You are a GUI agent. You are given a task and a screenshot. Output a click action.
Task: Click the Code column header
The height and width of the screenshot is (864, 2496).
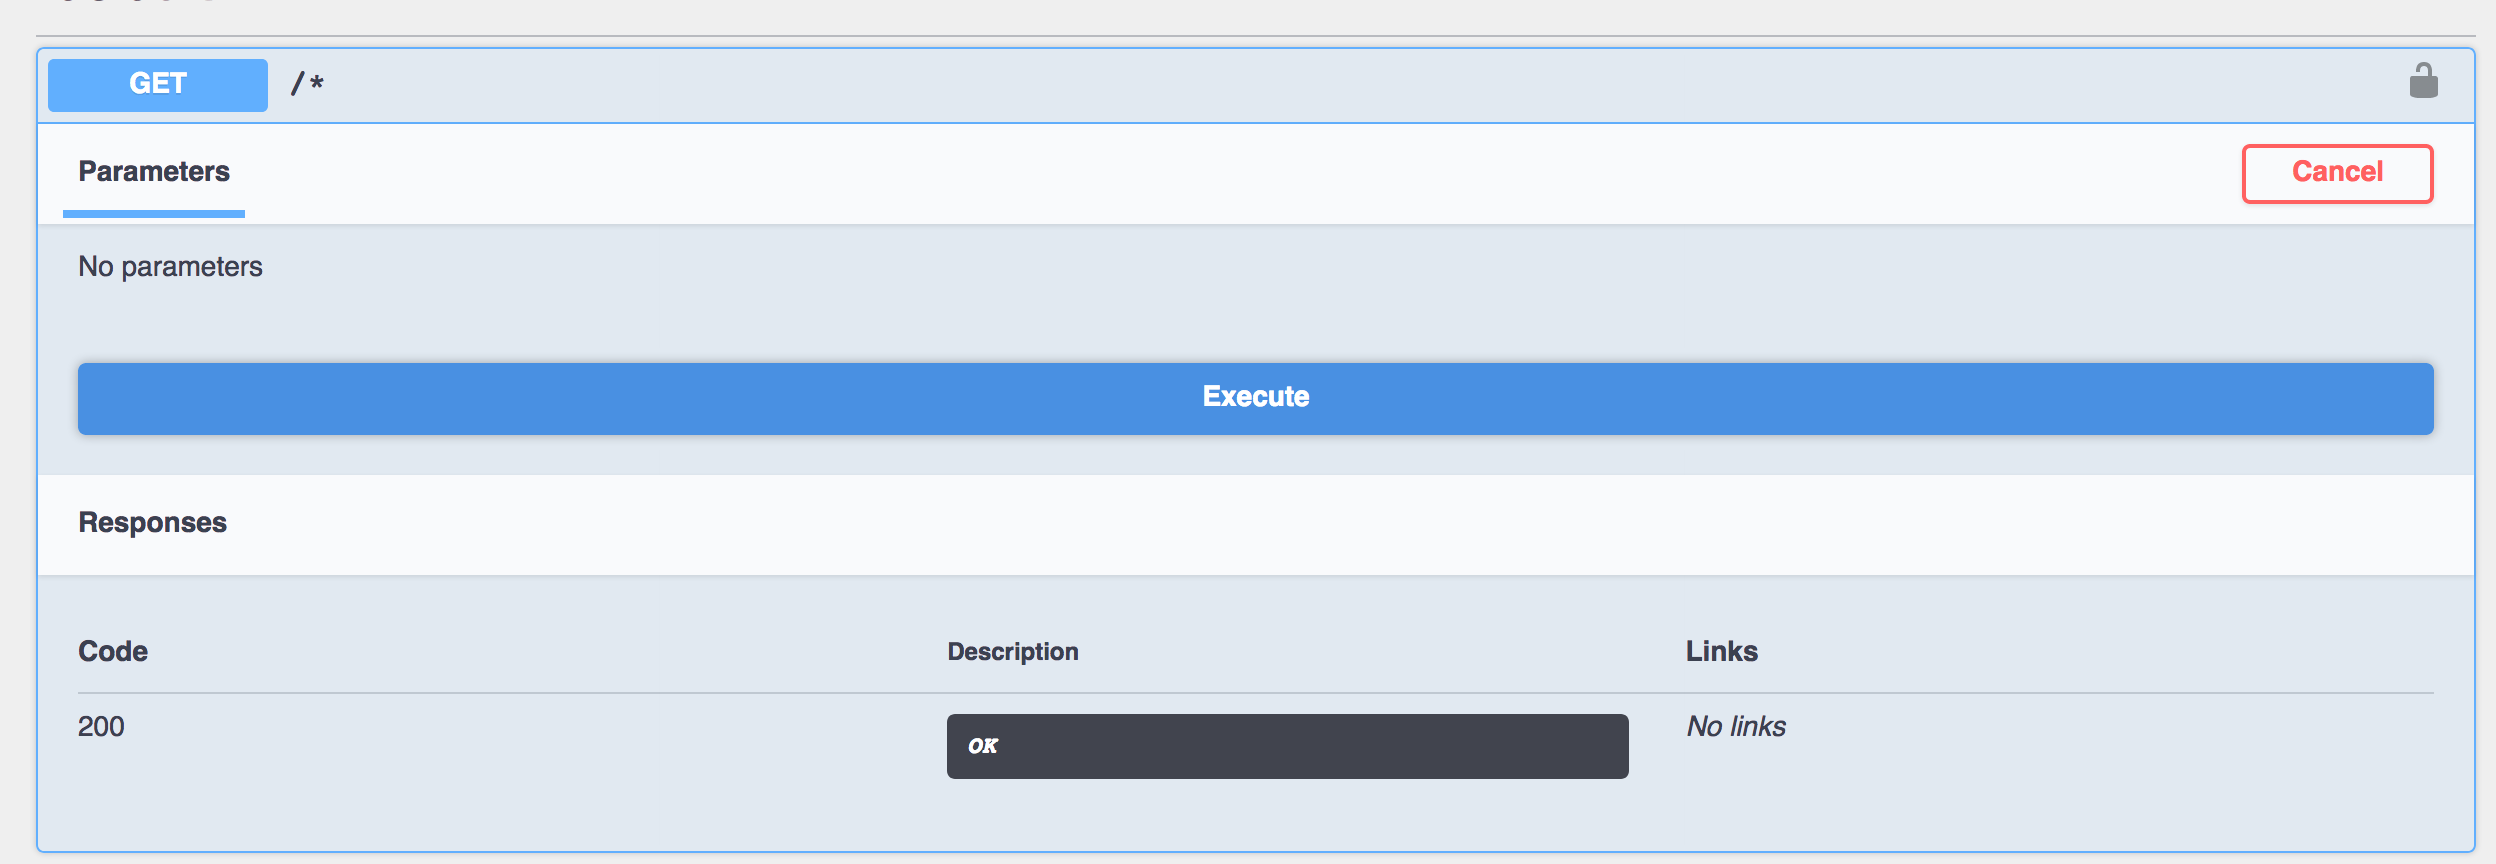[x=113, y=652]
